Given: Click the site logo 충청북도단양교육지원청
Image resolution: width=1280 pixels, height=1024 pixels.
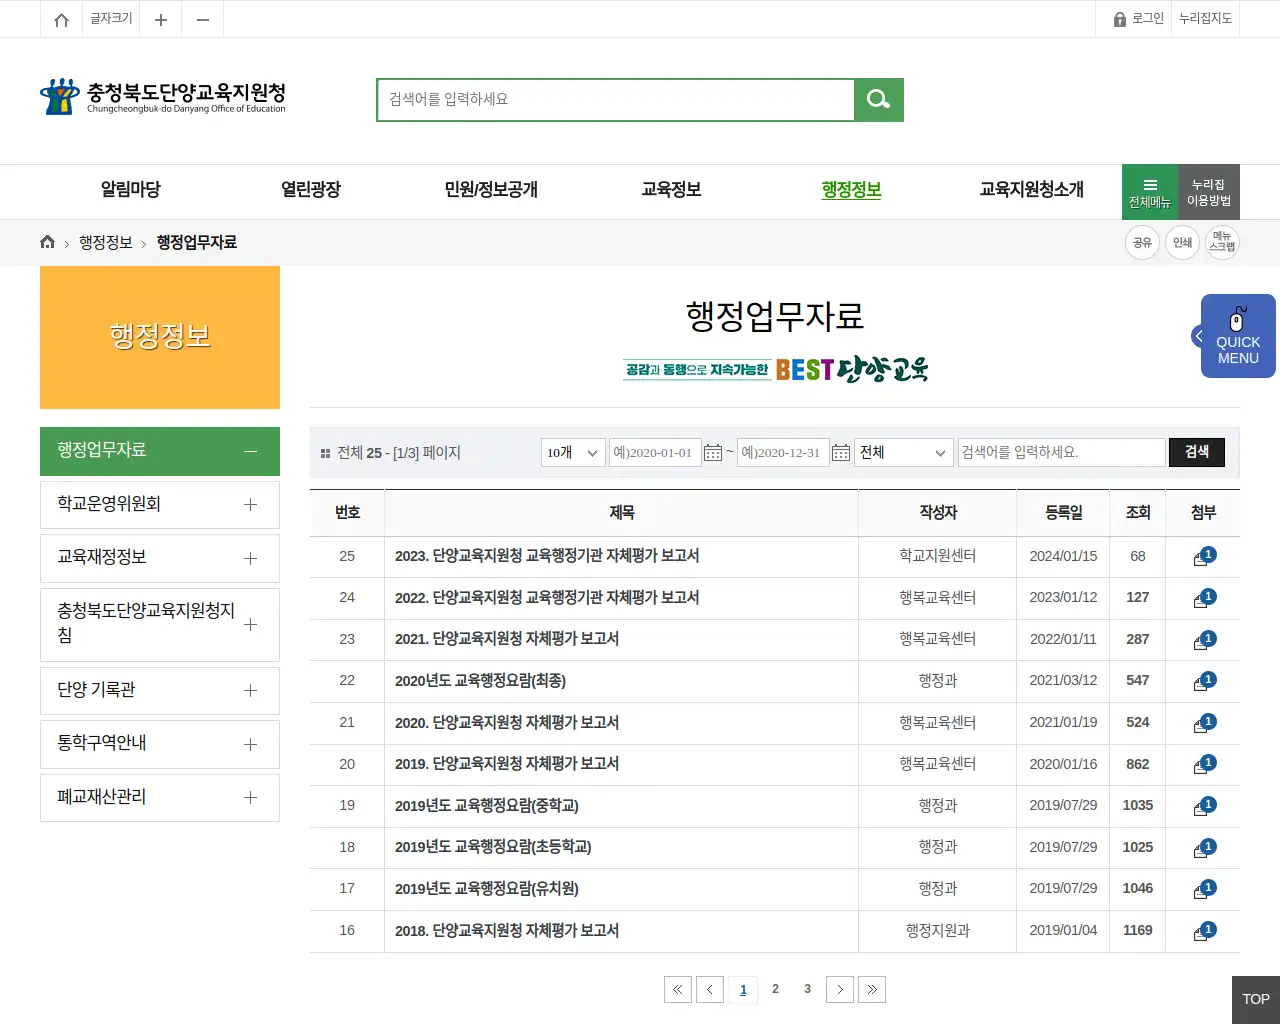Looking at the screenshot, I should click(163, 97).
